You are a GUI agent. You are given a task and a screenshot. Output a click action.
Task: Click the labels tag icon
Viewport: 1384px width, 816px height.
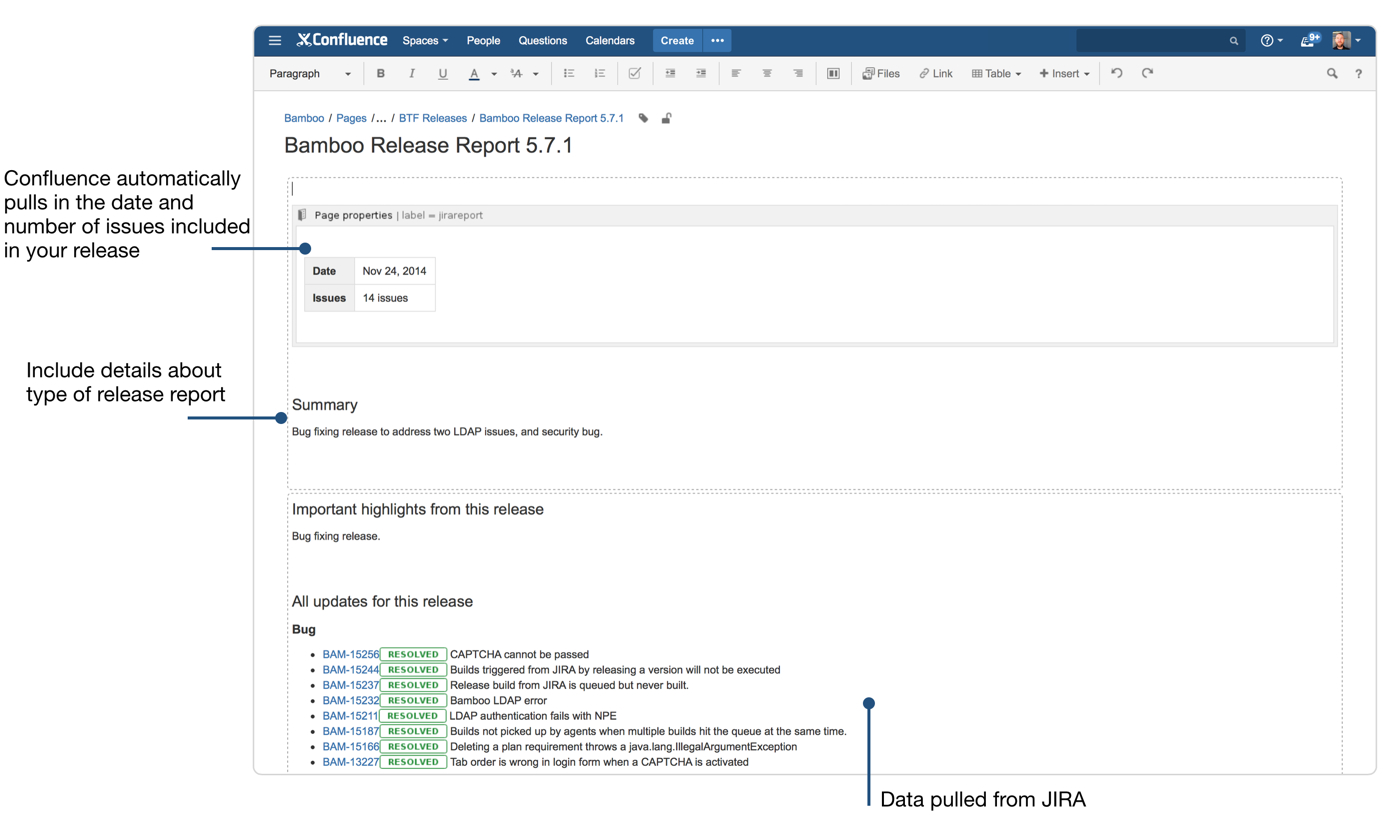click(x=643, y=118)
